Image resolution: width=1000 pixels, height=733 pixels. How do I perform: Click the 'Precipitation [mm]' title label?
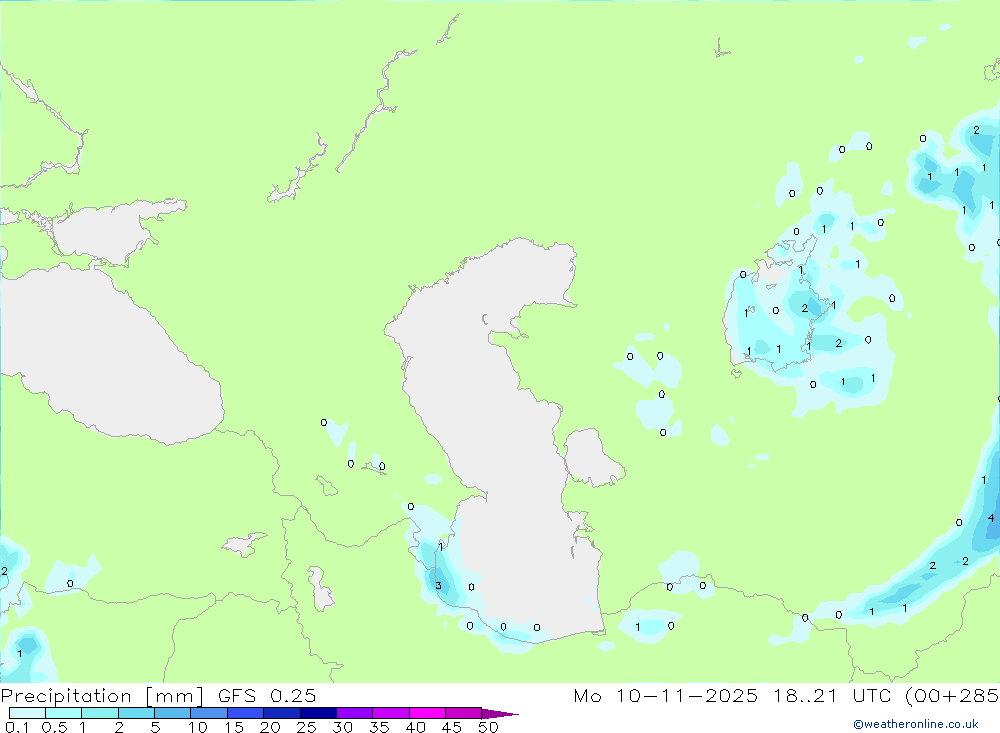pyautogui.click(x=102, y=696)
